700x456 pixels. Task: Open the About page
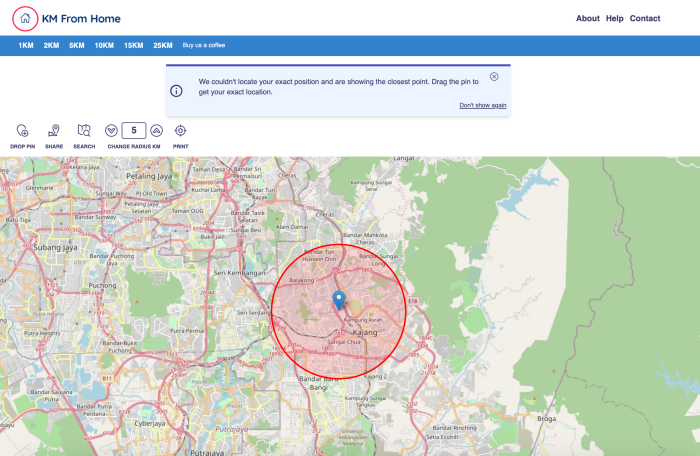pos(588,18)
